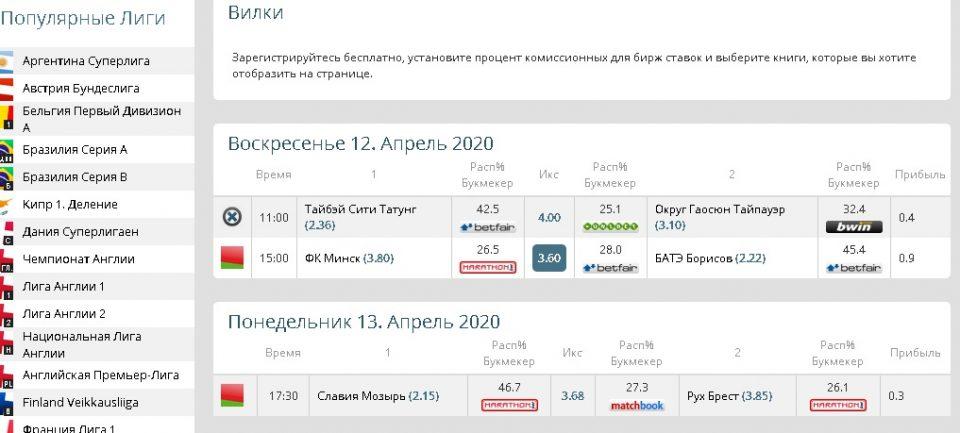This screenshot has width=960, height=433.
Task: Click the 4.00 draw odds link
Action: coord(549,217)
